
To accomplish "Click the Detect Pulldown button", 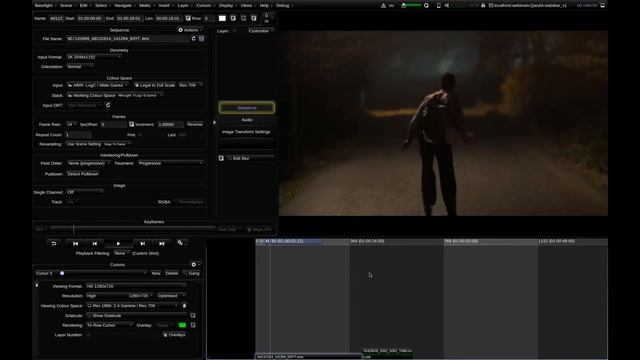I will (83, 174).
